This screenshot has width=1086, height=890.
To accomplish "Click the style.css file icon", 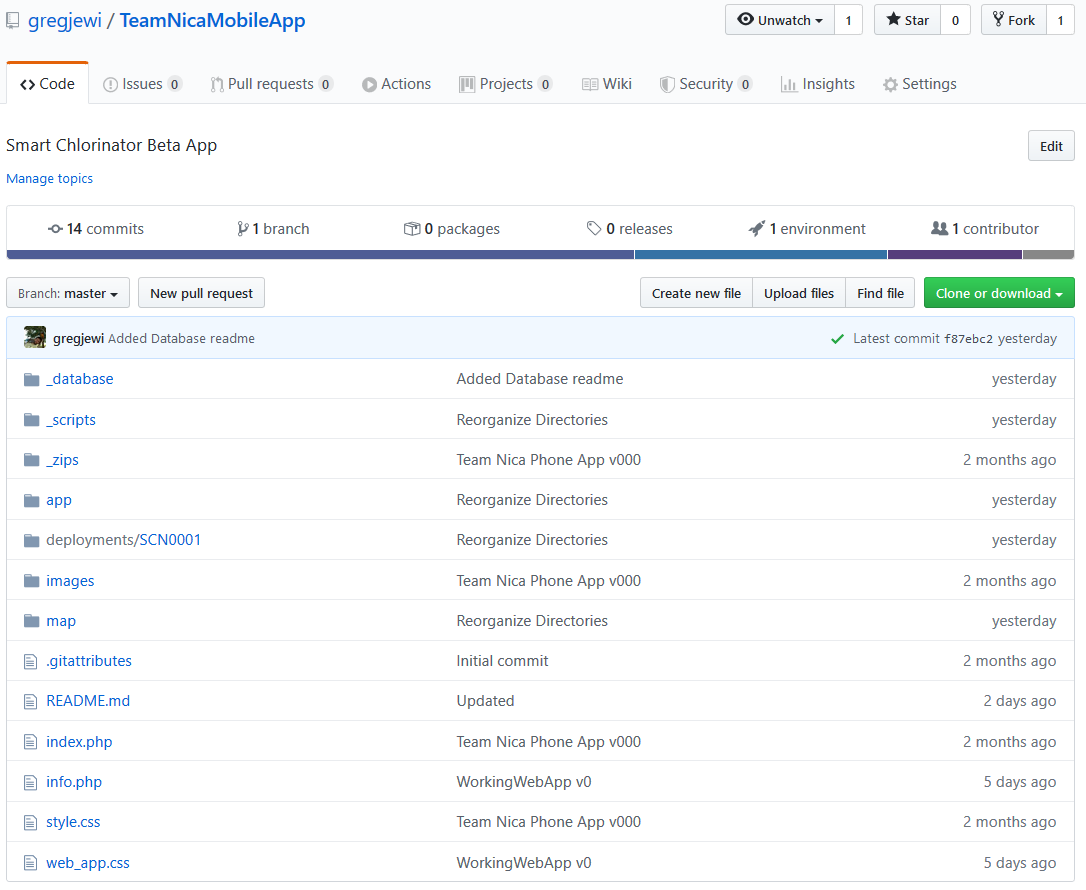I will coord(30,822).
